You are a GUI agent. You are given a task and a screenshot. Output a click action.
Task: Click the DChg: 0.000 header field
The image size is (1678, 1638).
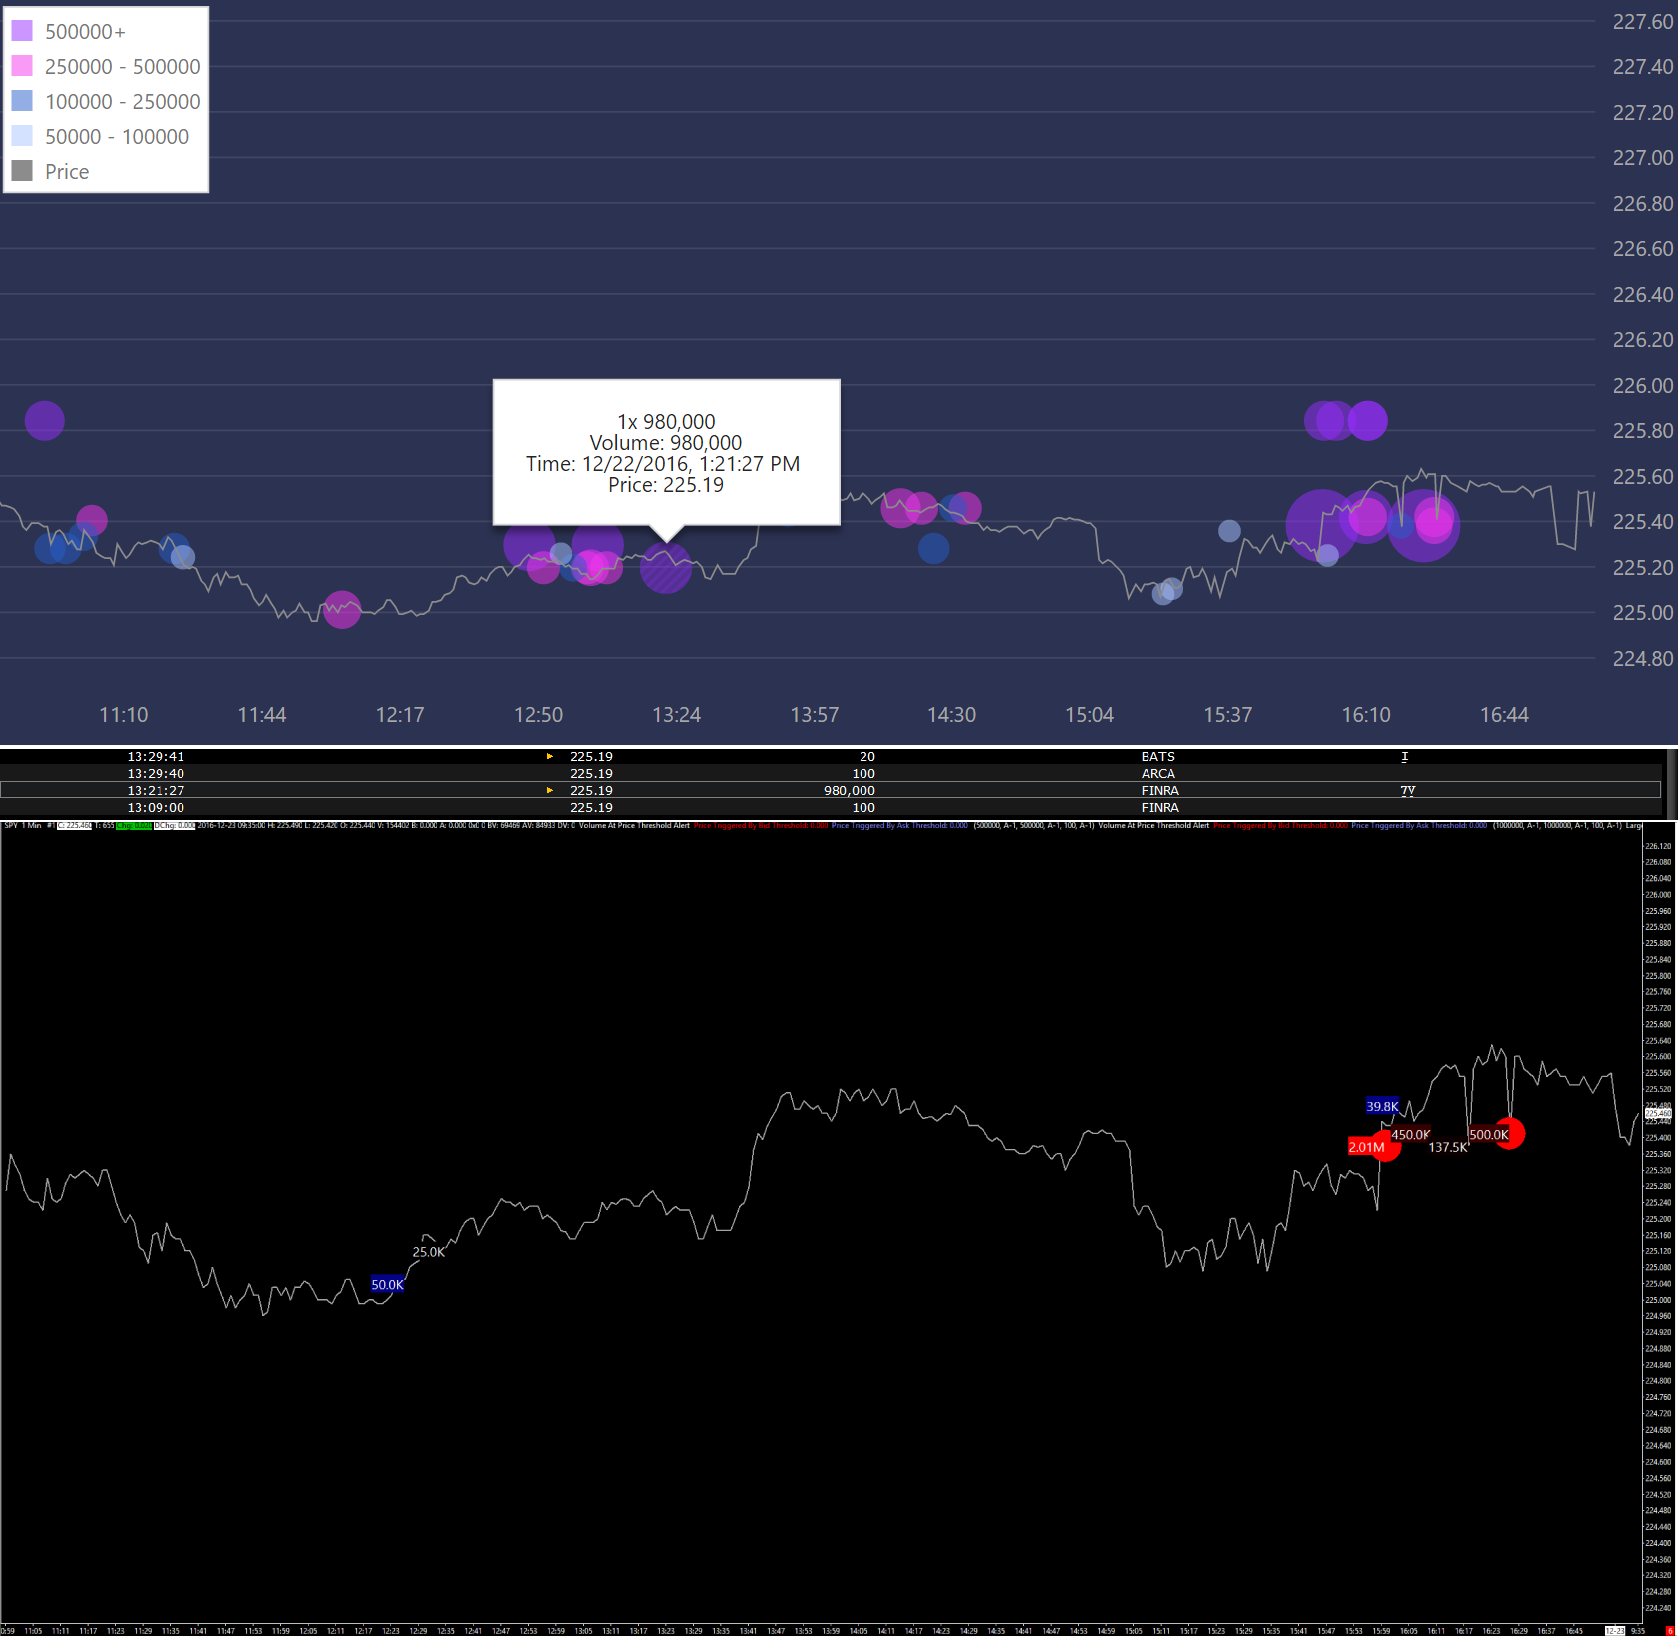(x=174, y=826)
